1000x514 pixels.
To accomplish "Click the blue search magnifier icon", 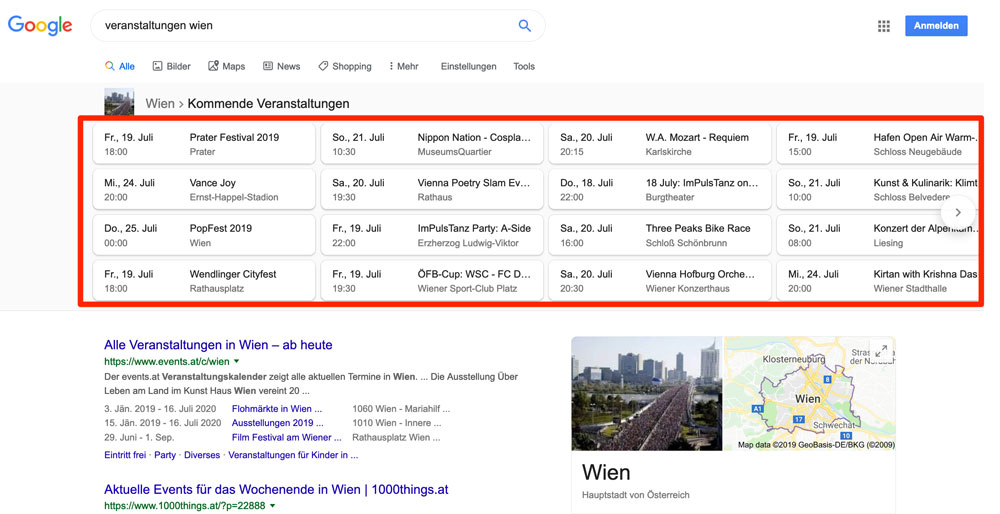I will [x=524, y=26].
